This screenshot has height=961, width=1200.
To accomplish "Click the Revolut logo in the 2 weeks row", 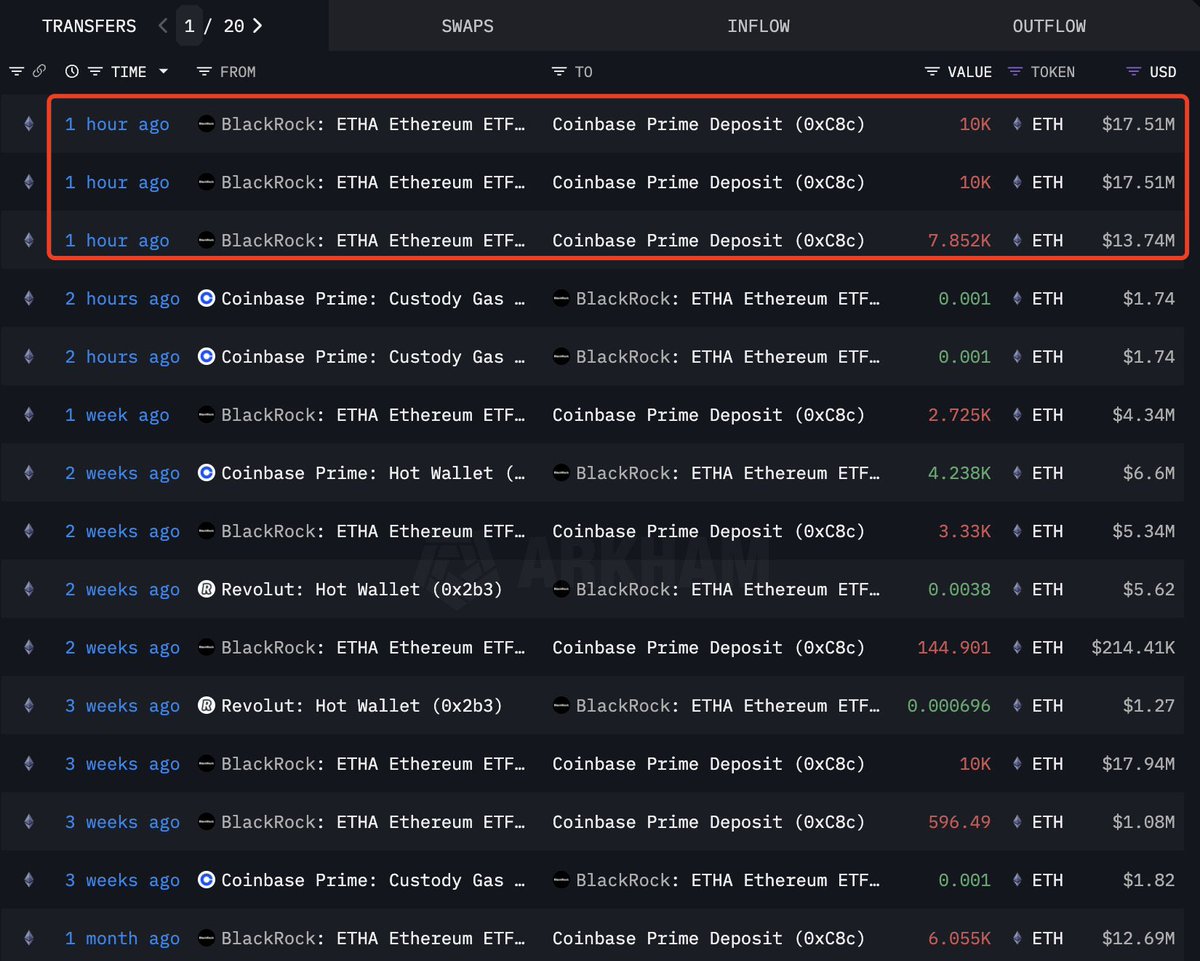I will 206,589.
